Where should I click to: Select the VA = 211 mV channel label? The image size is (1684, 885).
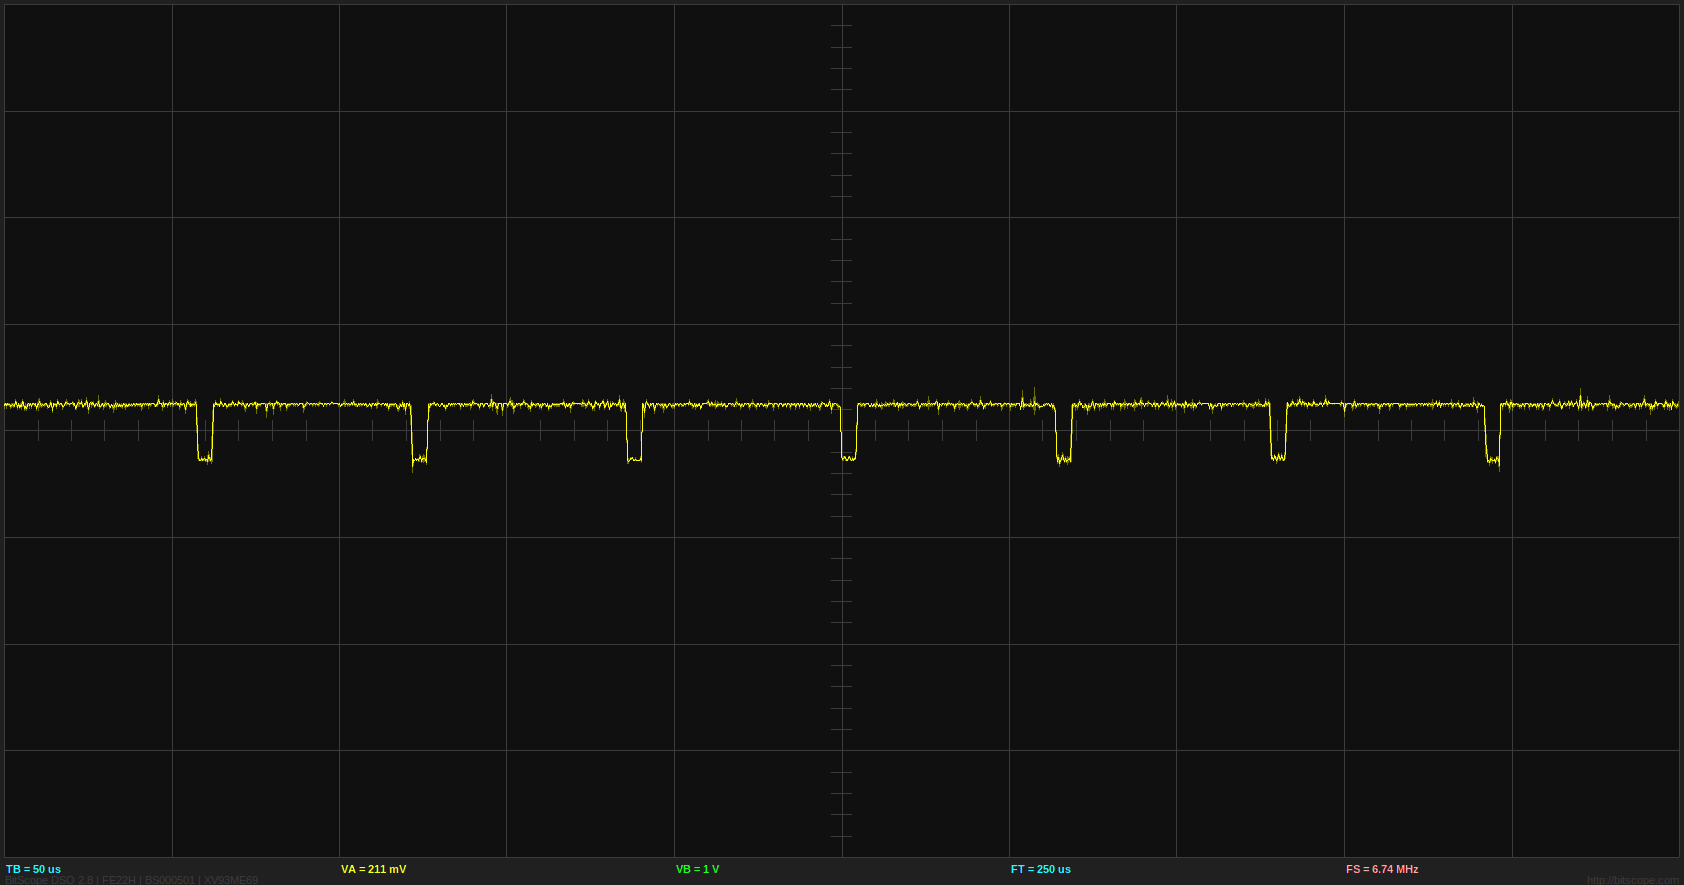tap(373, 869)
